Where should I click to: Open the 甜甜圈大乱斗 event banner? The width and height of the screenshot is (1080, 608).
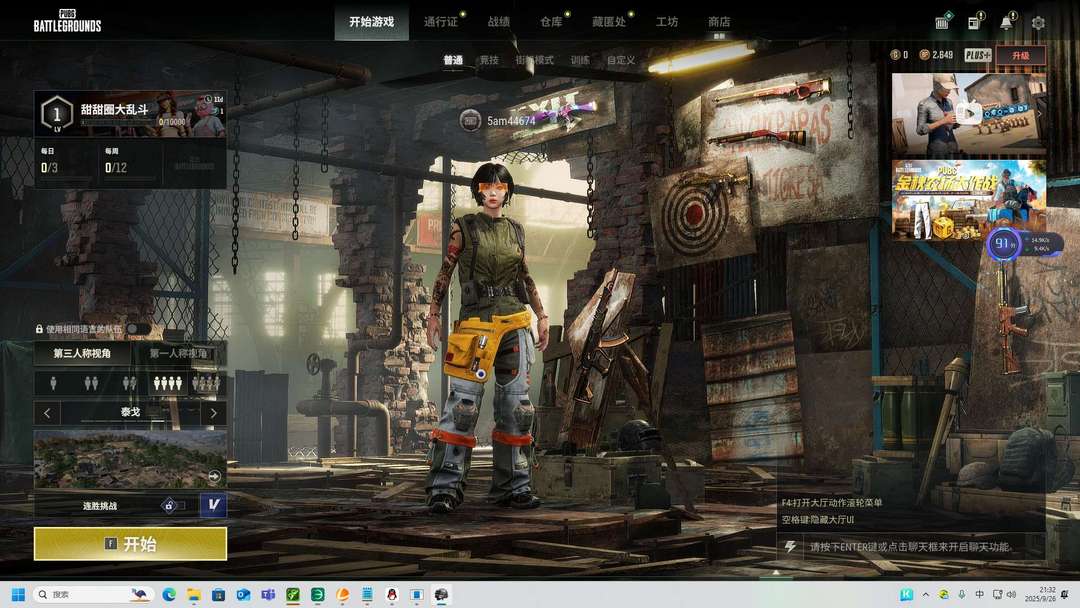130,114
